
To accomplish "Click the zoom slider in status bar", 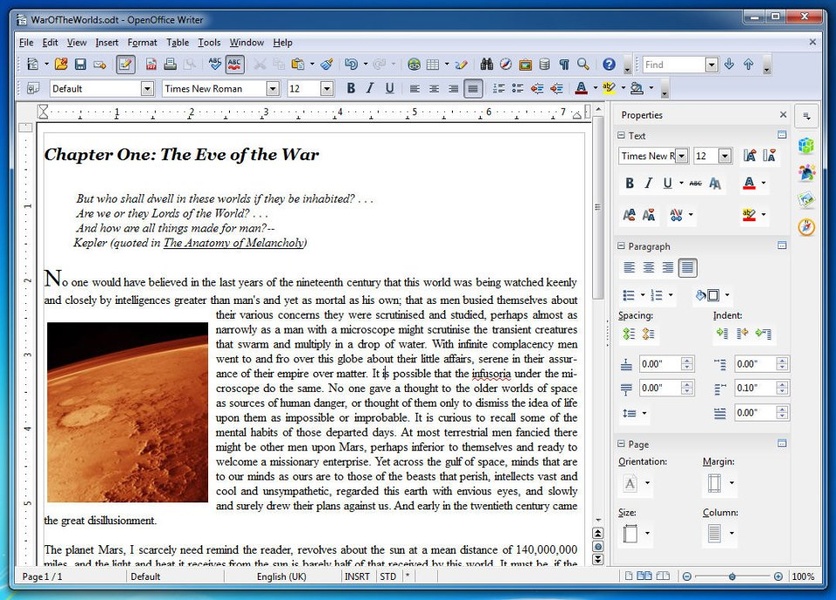I will point(733,577).
